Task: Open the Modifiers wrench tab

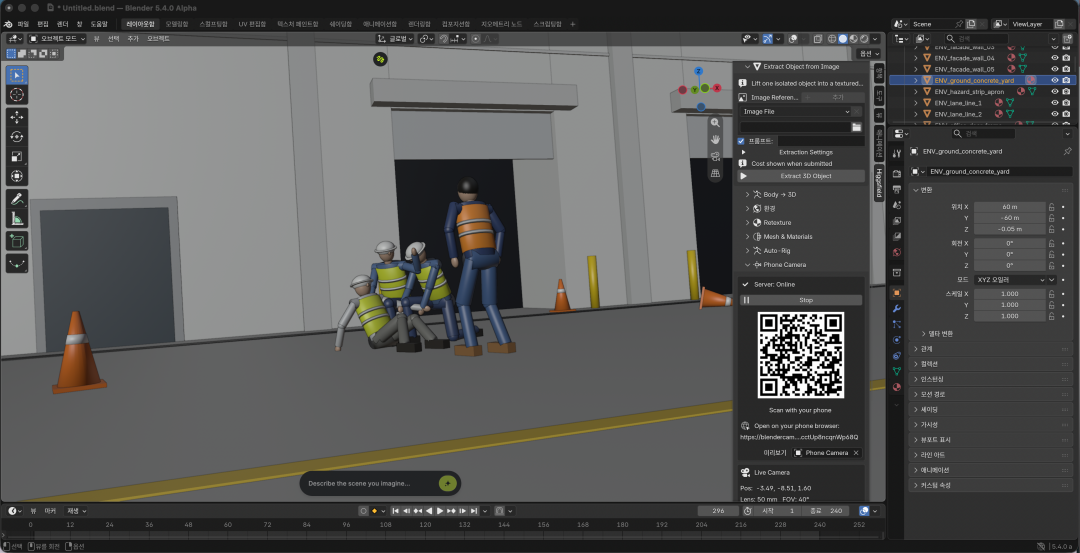Action: point(897,309)
